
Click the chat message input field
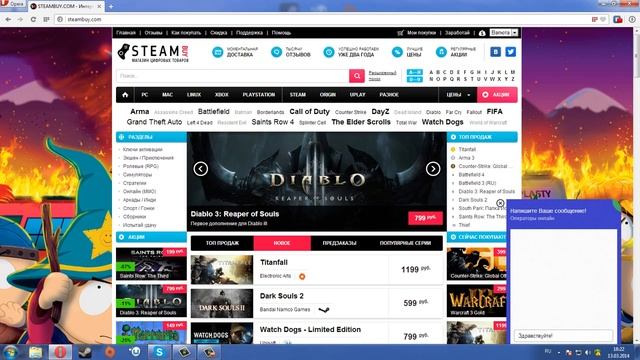pyautogui.click(x=563, y=336)
